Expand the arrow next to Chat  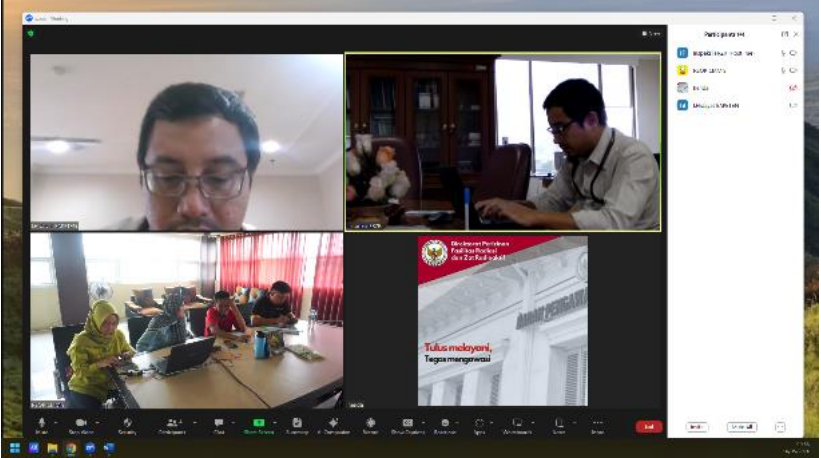click(x=232, y=422)
